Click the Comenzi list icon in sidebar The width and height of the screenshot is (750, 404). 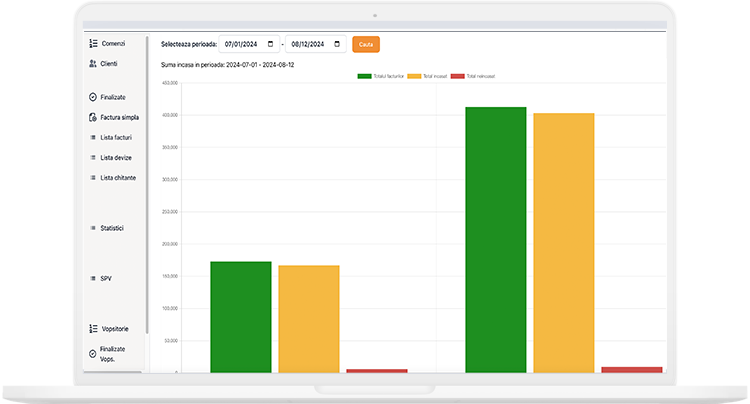click(93, 44)
